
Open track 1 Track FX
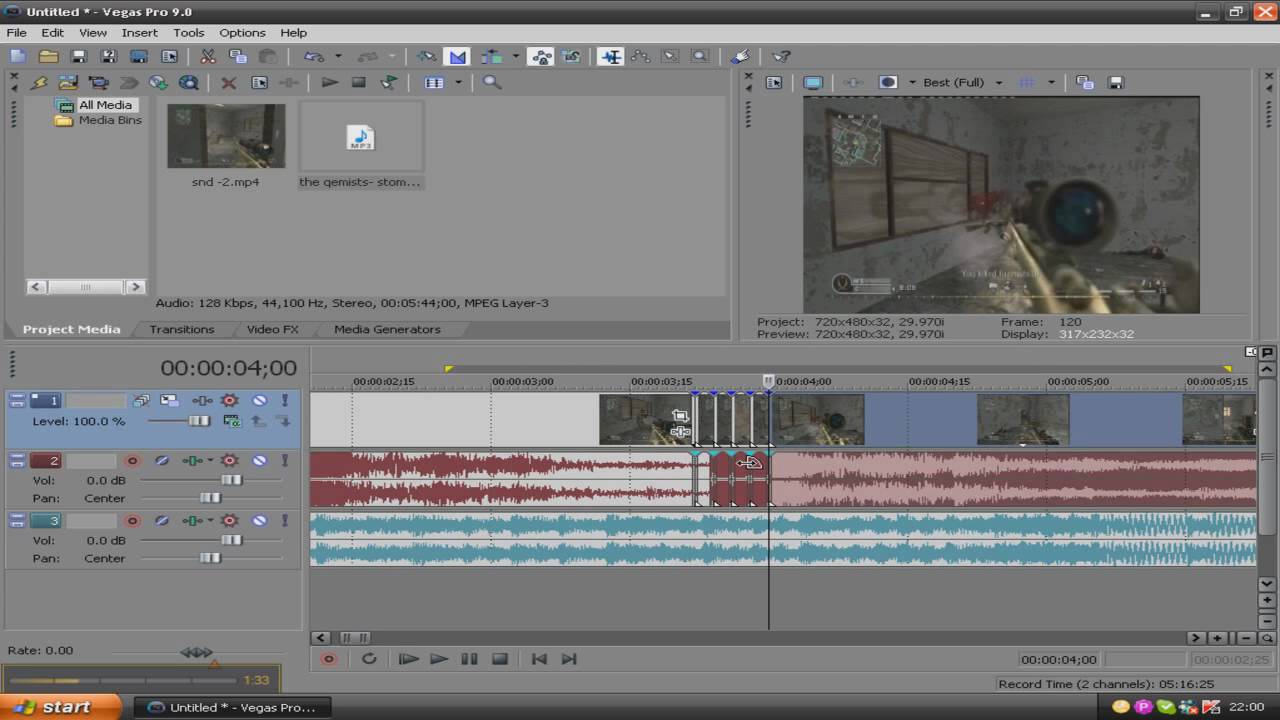pyautogui.click(x=201, y=401)
